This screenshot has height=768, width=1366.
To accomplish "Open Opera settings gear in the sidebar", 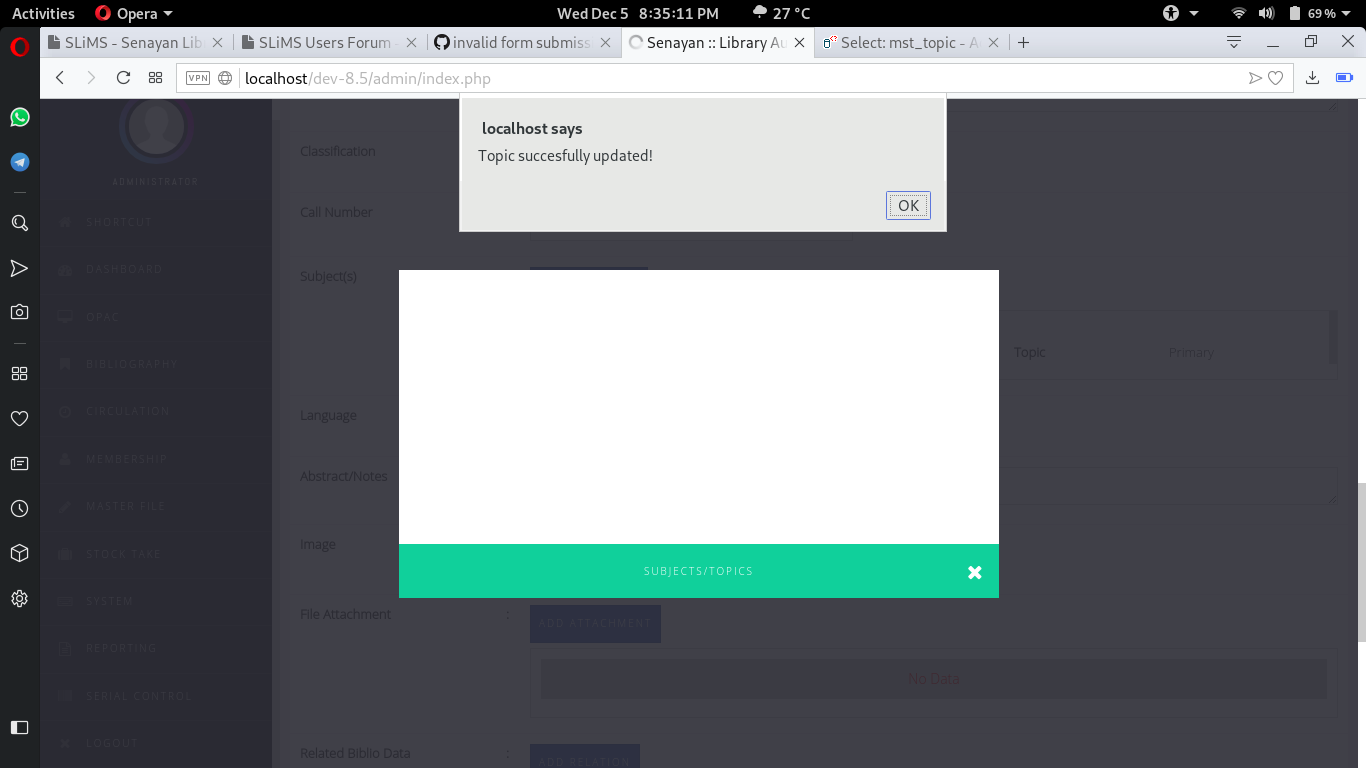I will point(19,598).
